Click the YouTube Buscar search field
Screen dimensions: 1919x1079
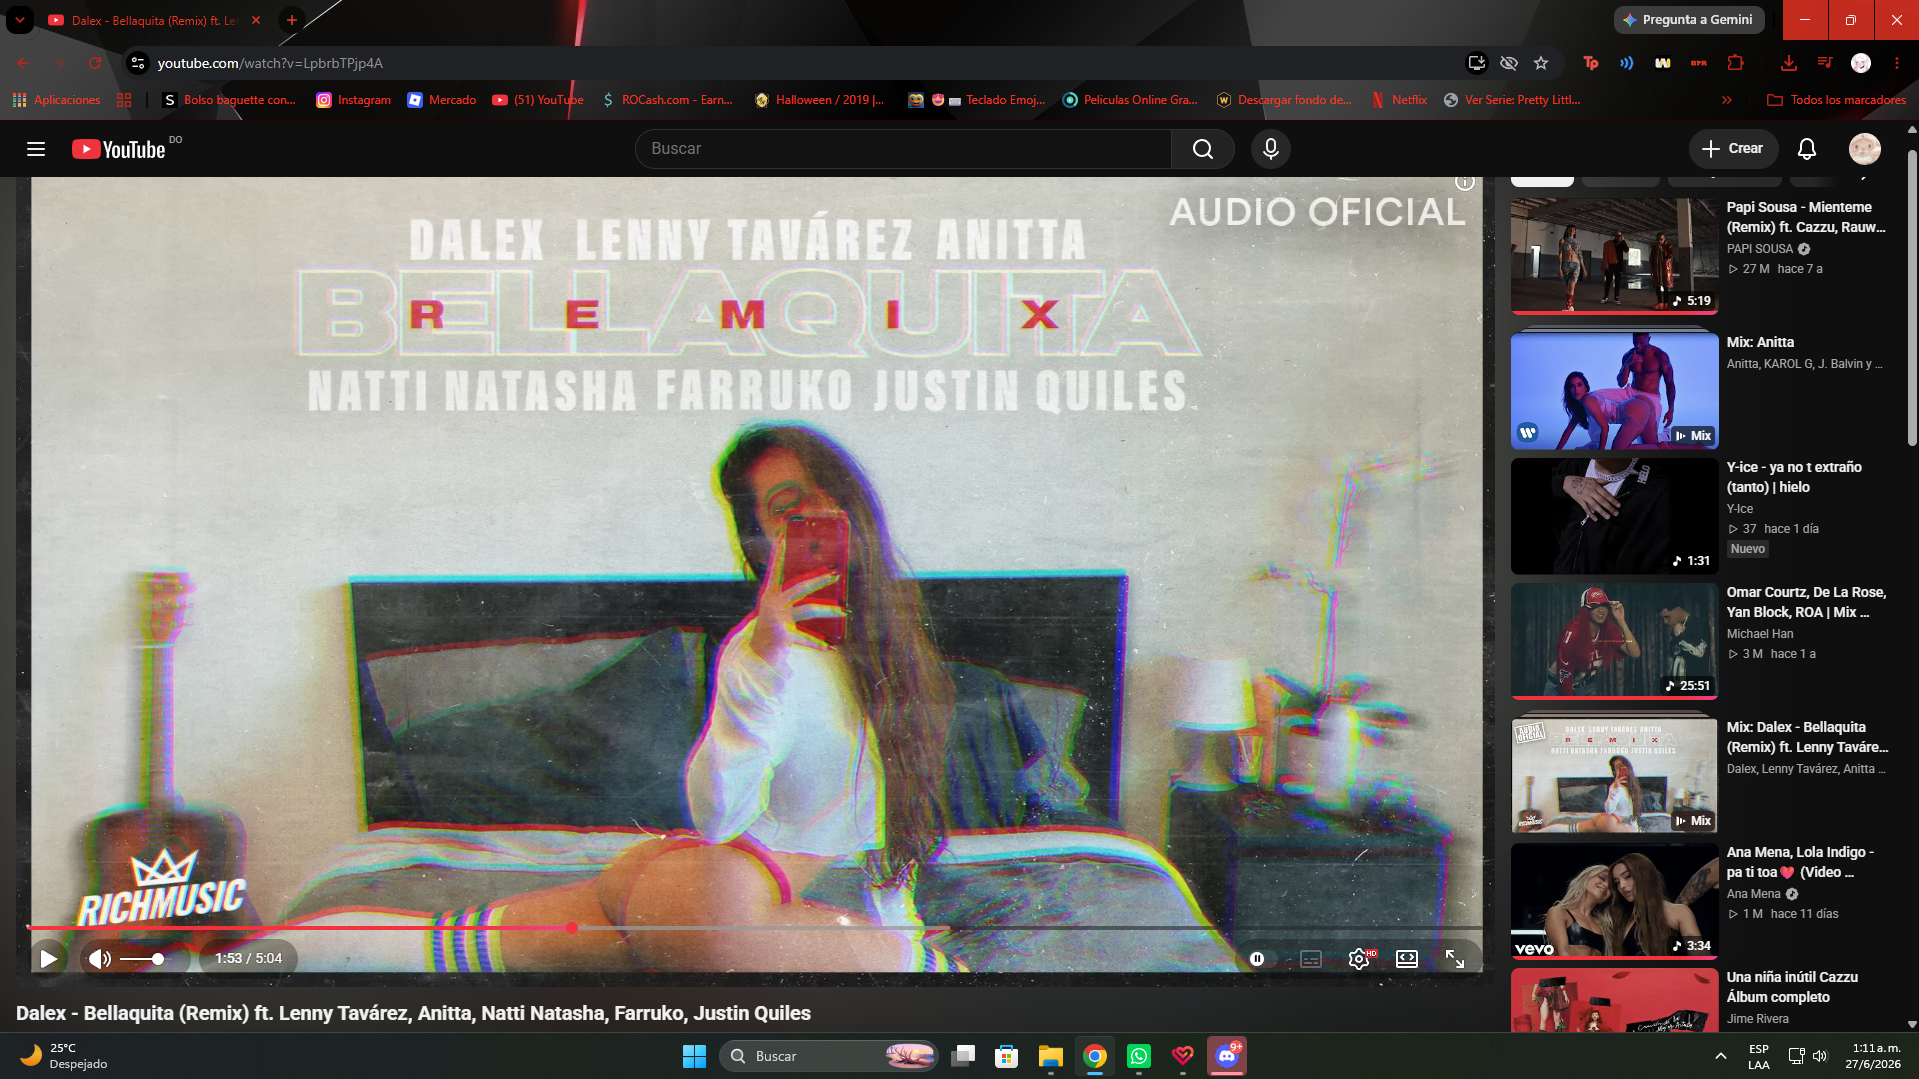(903, 149)
